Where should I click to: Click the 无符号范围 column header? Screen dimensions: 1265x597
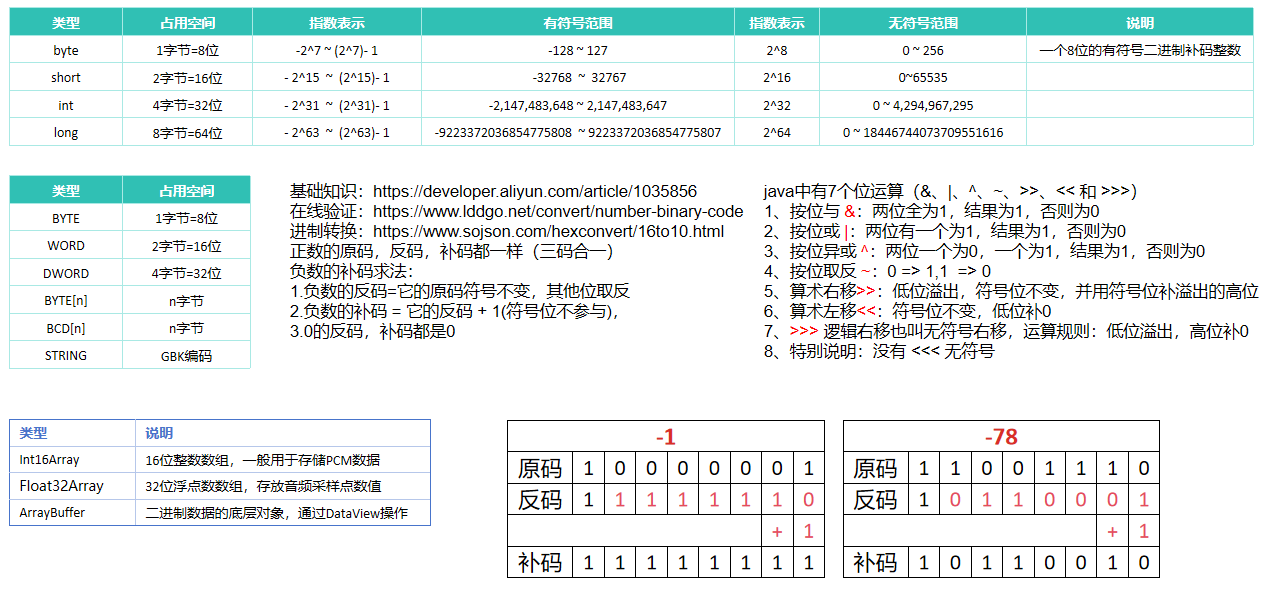(922, 23)
